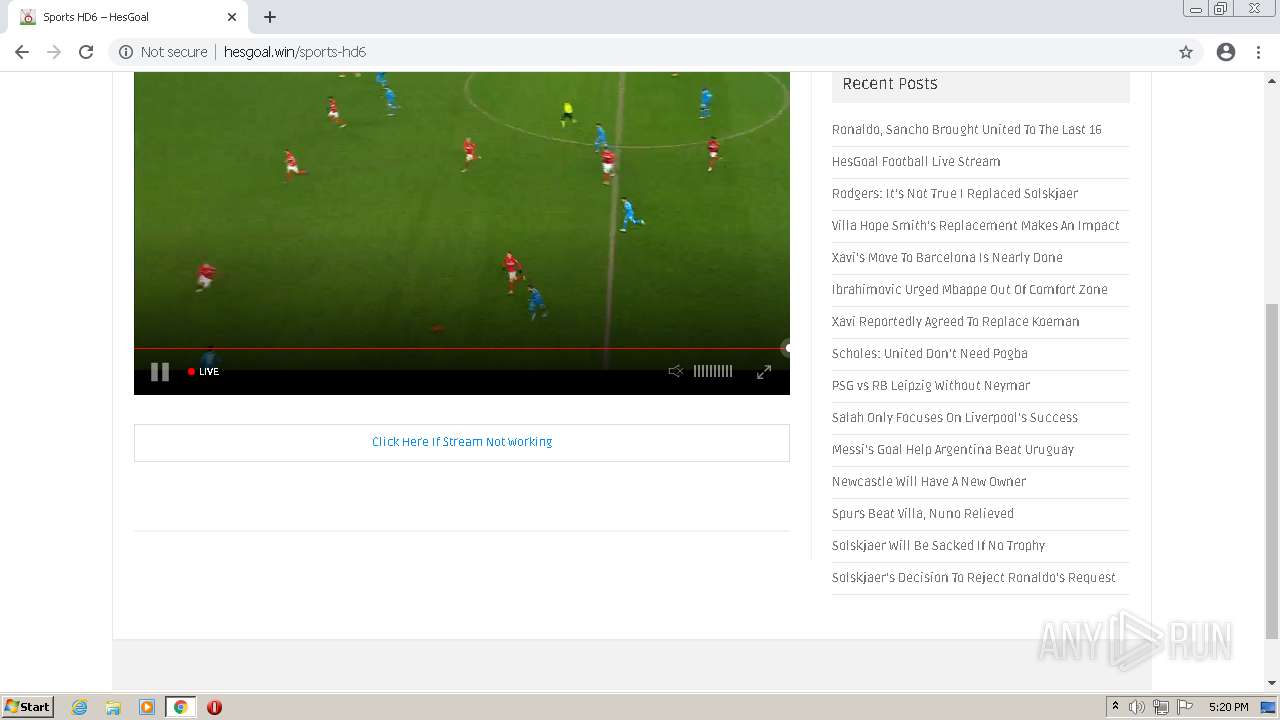
Task: Open Windows Media Player taskbar icon
Action: [x=147, y=707]
